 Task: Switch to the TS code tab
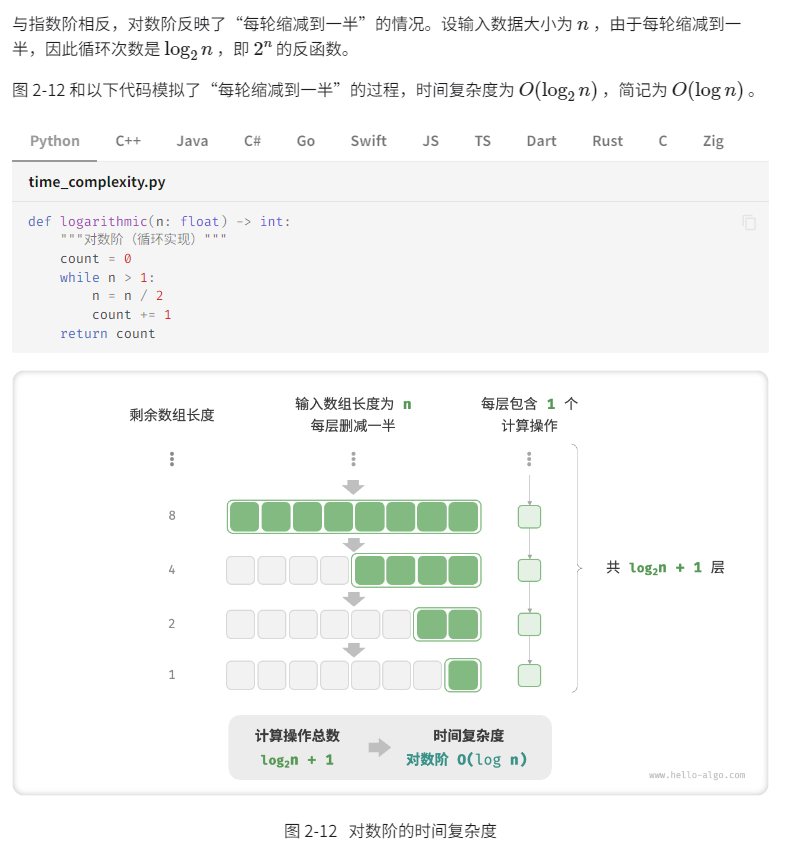coord(482,141)
